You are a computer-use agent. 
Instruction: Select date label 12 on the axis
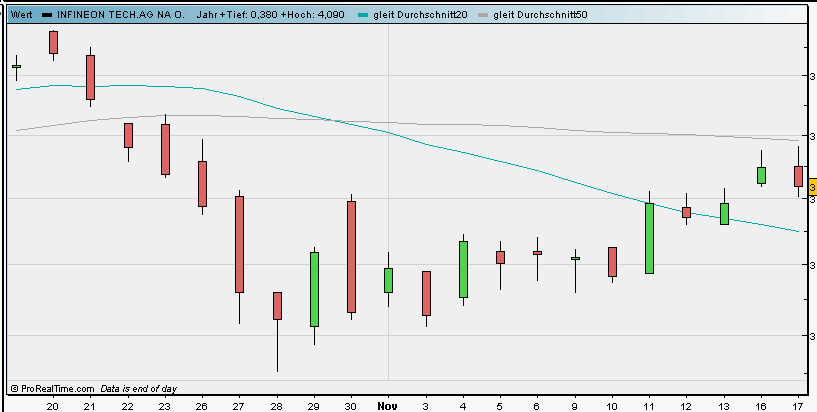[x=686, y=406]
